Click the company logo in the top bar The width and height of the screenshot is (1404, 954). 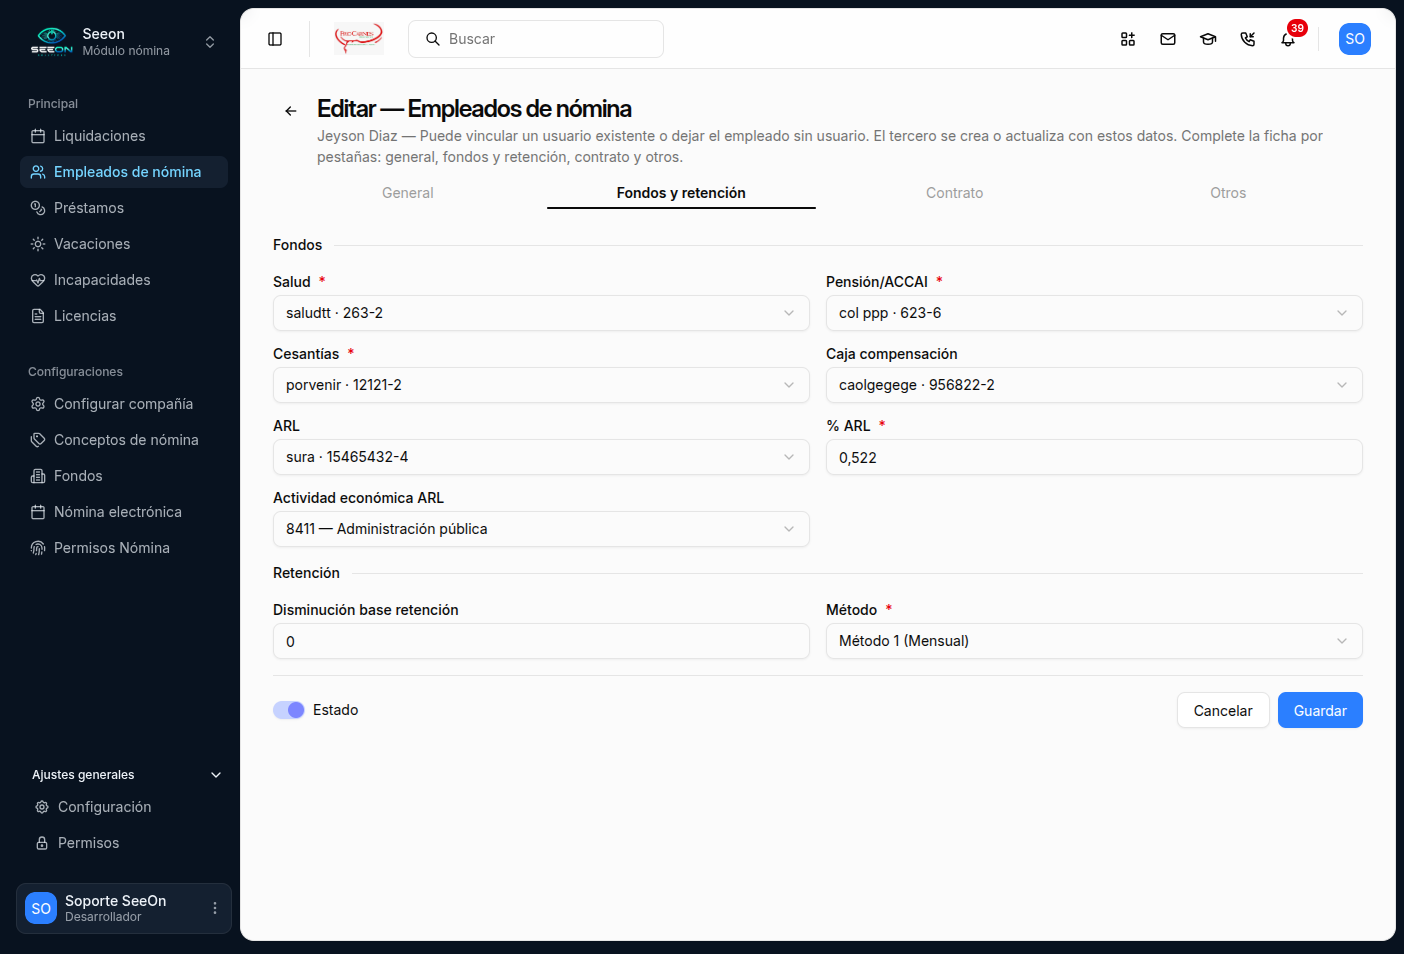[358, 39]
